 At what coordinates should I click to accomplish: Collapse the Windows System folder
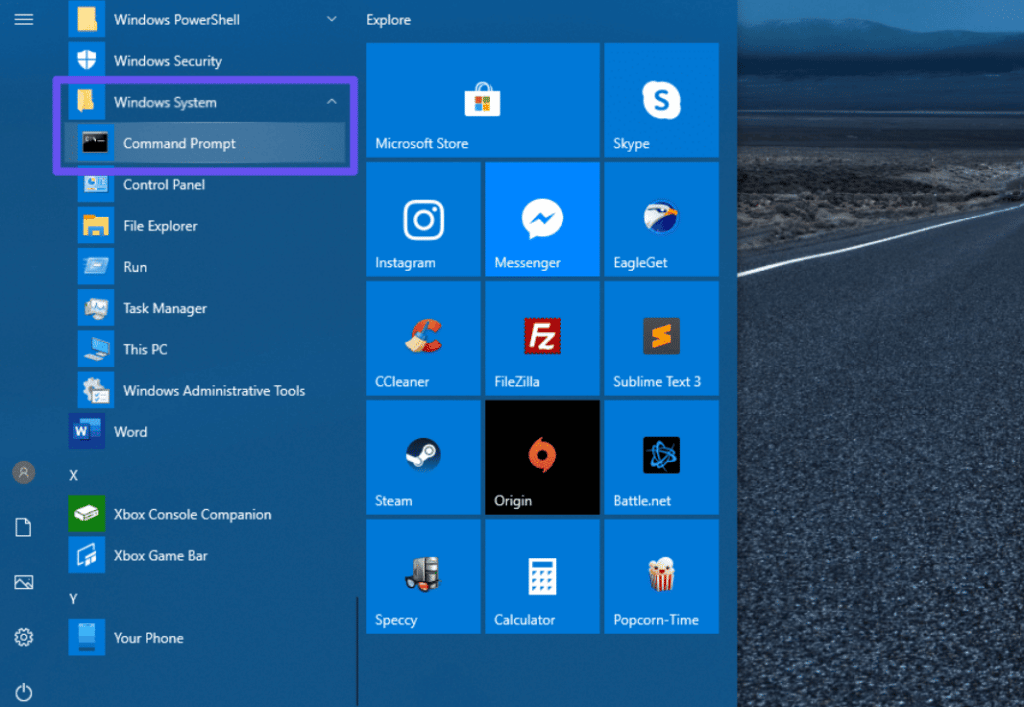point(332,102)
